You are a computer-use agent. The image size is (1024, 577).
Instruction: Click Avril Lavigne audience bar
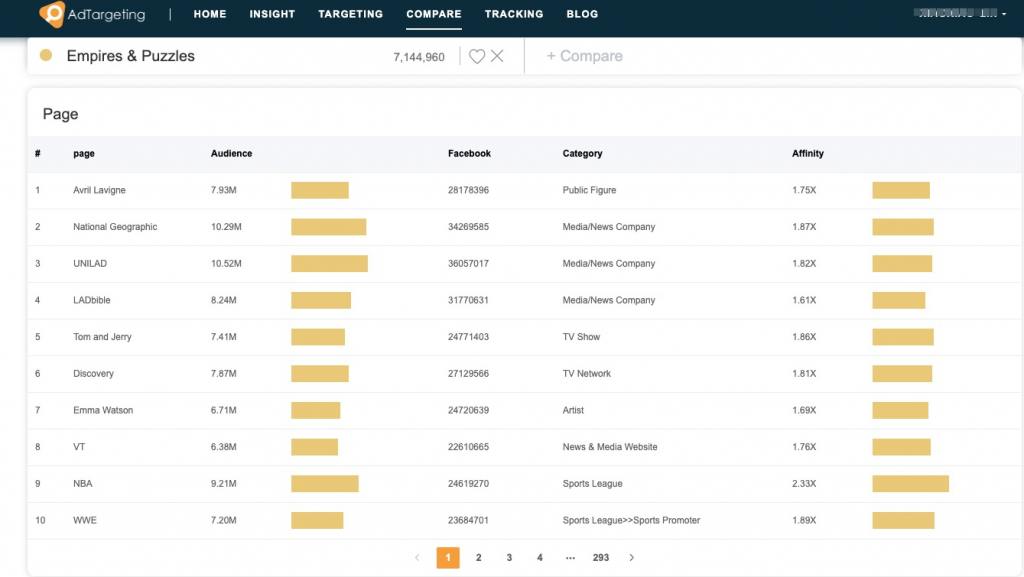click(x=320, y=190)
